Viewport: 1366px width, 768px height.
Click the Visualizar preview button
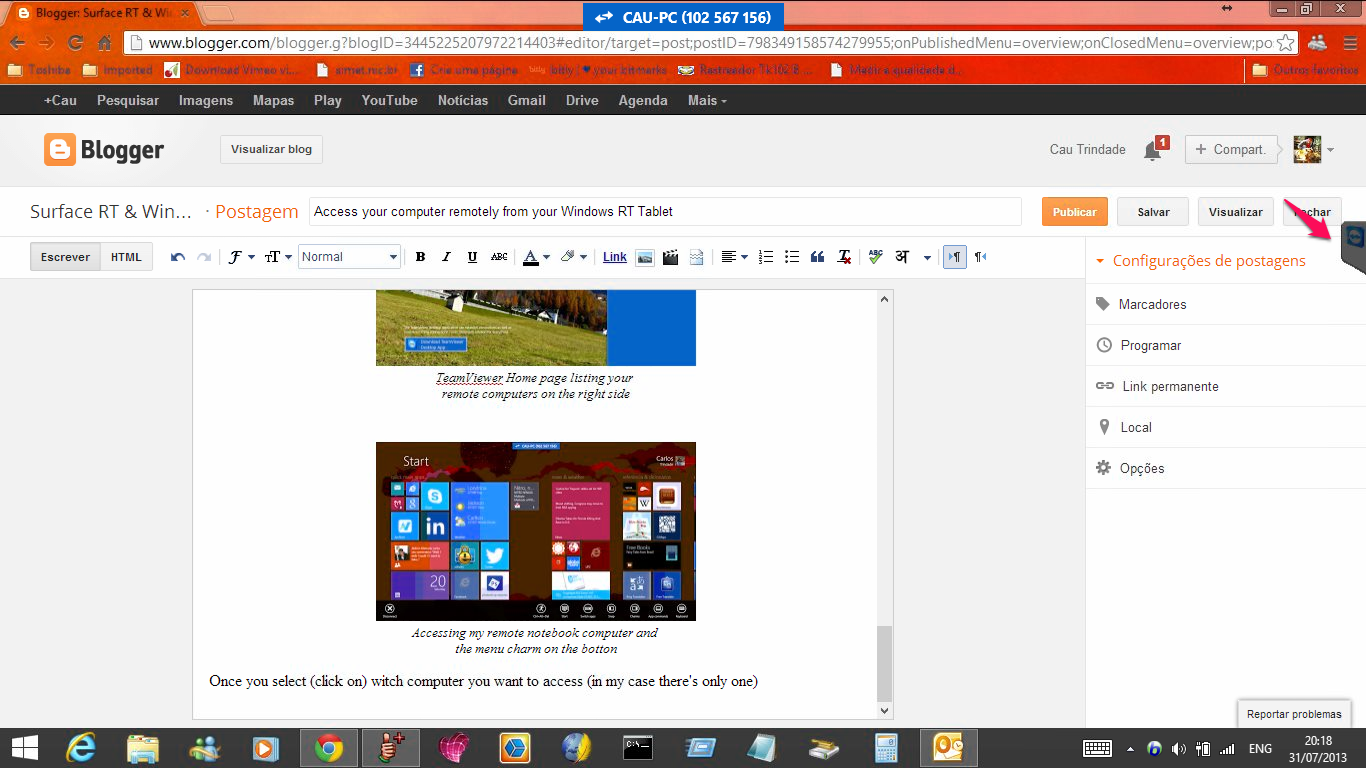pyautogui.click(x=1236, y=212)
